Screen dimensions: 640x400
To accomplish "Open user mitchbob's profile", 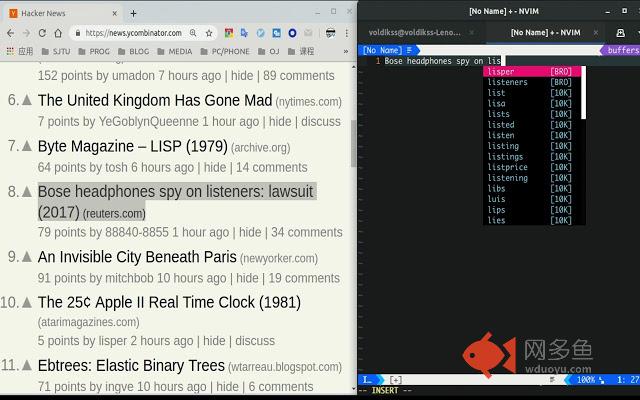I will click(129, 278).
